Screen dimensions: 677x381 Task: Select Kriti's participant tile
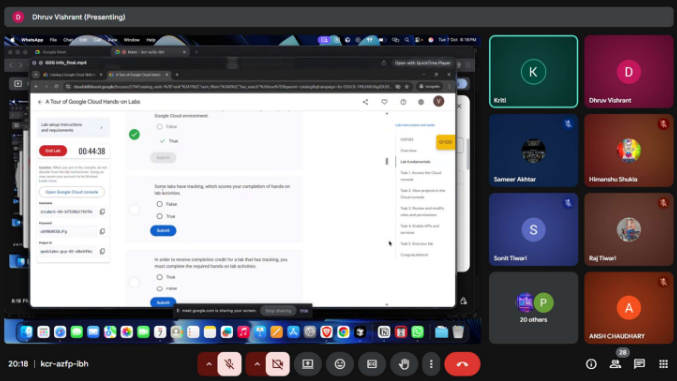(533, 71)
